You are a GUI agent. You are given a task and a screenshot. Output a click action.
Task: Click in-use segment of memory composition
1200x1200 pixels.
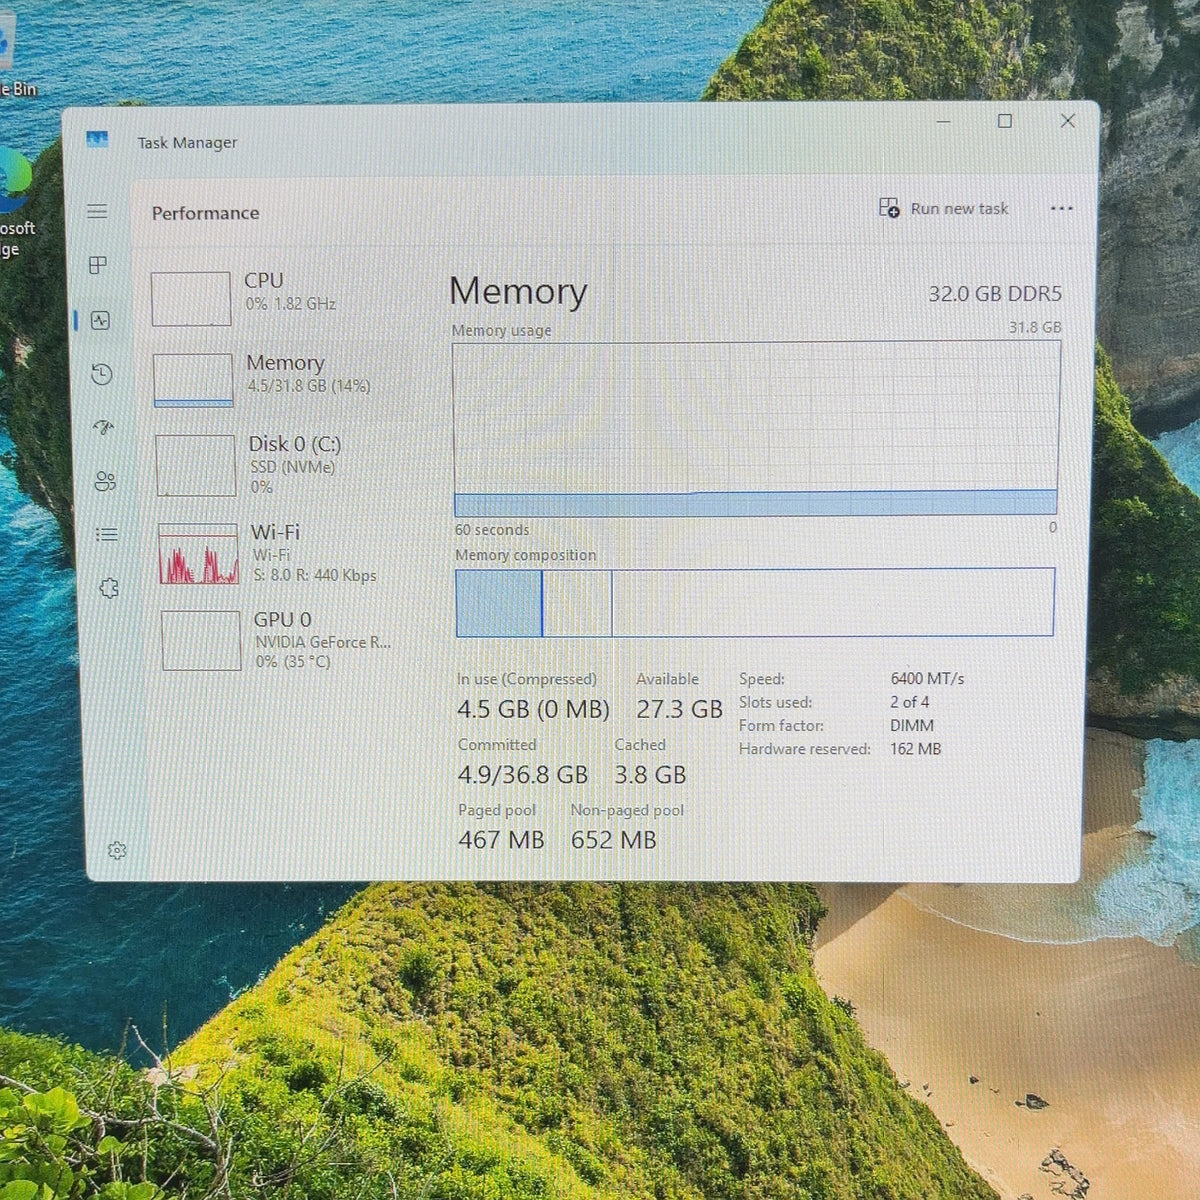[499, 603]
